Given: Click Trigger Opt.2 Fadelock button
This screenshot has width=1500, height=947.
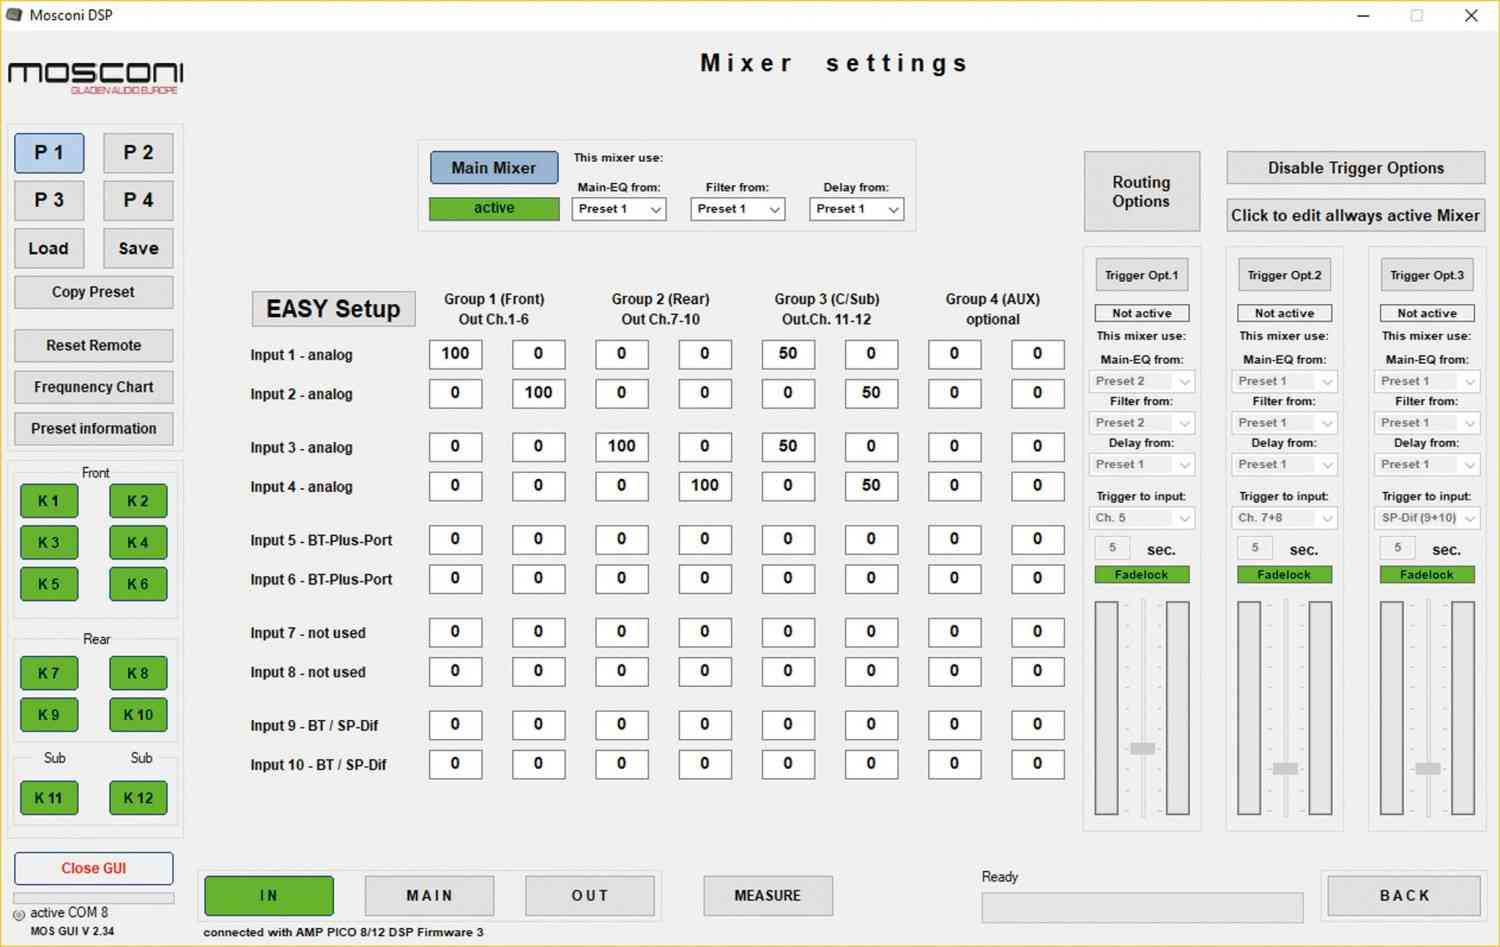Looking at the screenshot, I should click(1284, 575).
